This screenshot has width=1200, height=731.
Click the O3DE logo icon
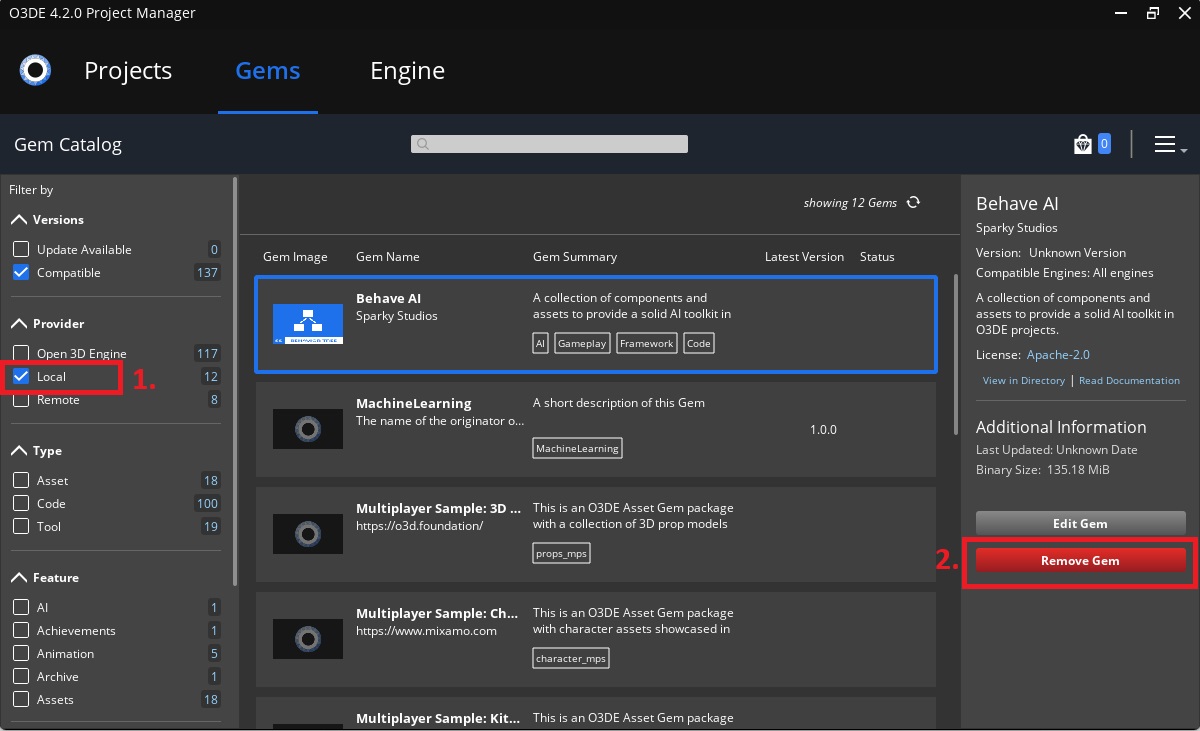[x=34, y=70]
